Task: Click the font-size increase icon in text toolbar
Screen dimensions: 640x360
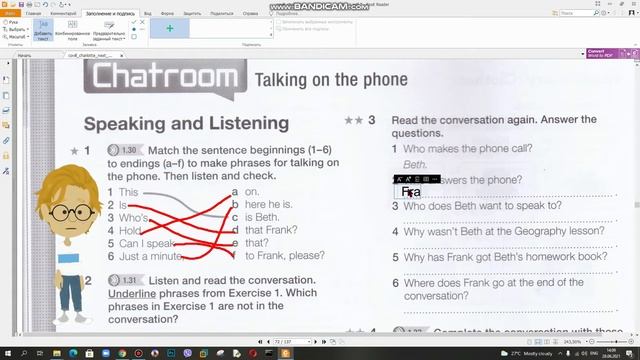Action: [408, 179]
